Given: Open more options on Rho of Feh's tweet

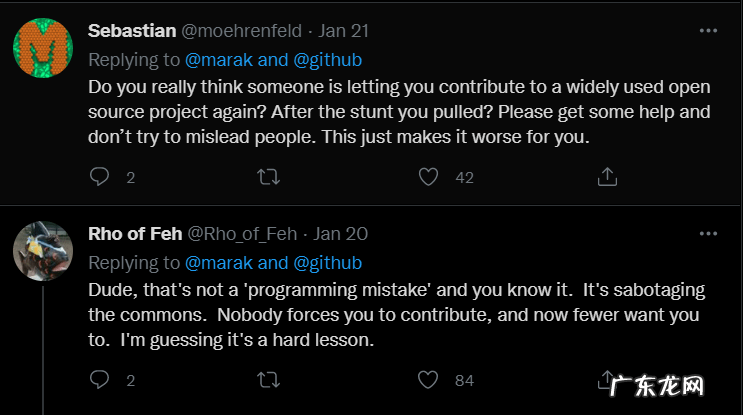Looking at the screenshot, I should [x=708, y=233].
